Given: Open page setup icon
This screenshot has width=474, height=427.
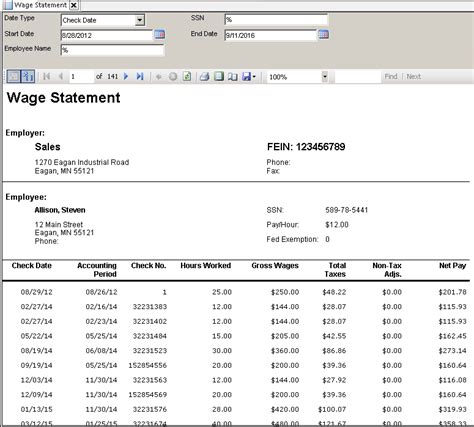Looking at the screenshot, I should tap(232, 77).
